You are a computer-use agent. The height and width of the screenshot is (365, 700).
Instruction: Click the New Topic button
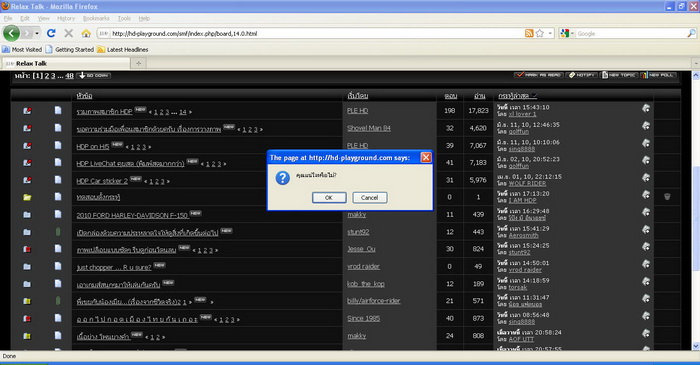click(619, 75)
